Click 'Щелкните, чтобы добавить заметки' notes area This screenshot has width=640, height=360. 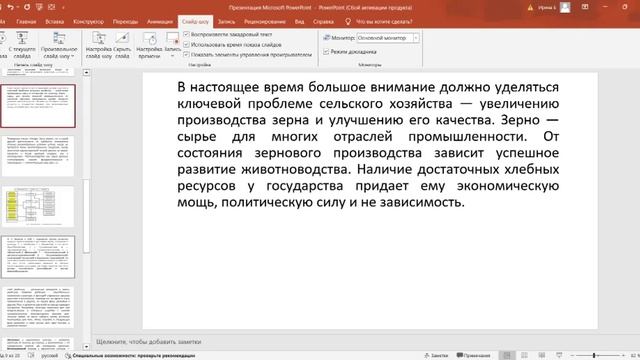pos(149,342)
